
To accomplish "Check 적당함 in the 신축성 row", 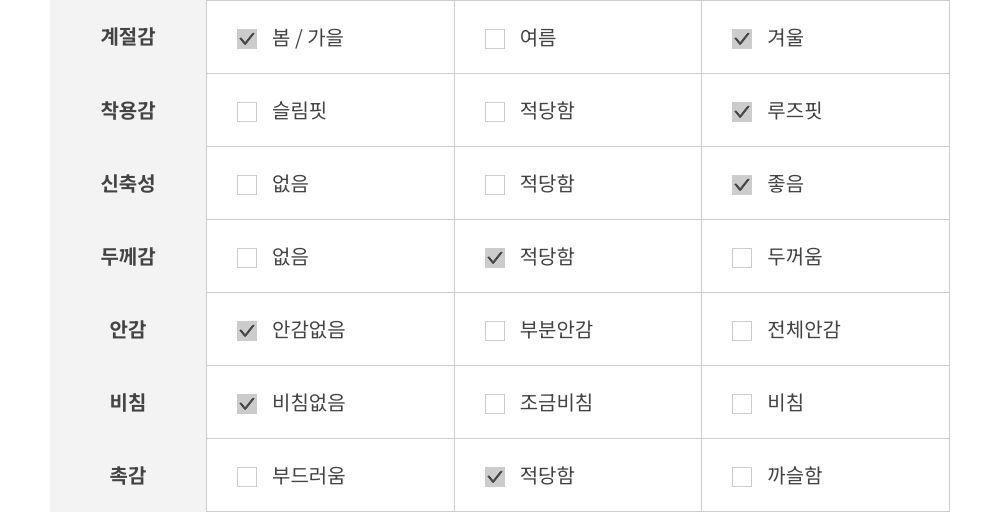I will [x=495, y=185].
